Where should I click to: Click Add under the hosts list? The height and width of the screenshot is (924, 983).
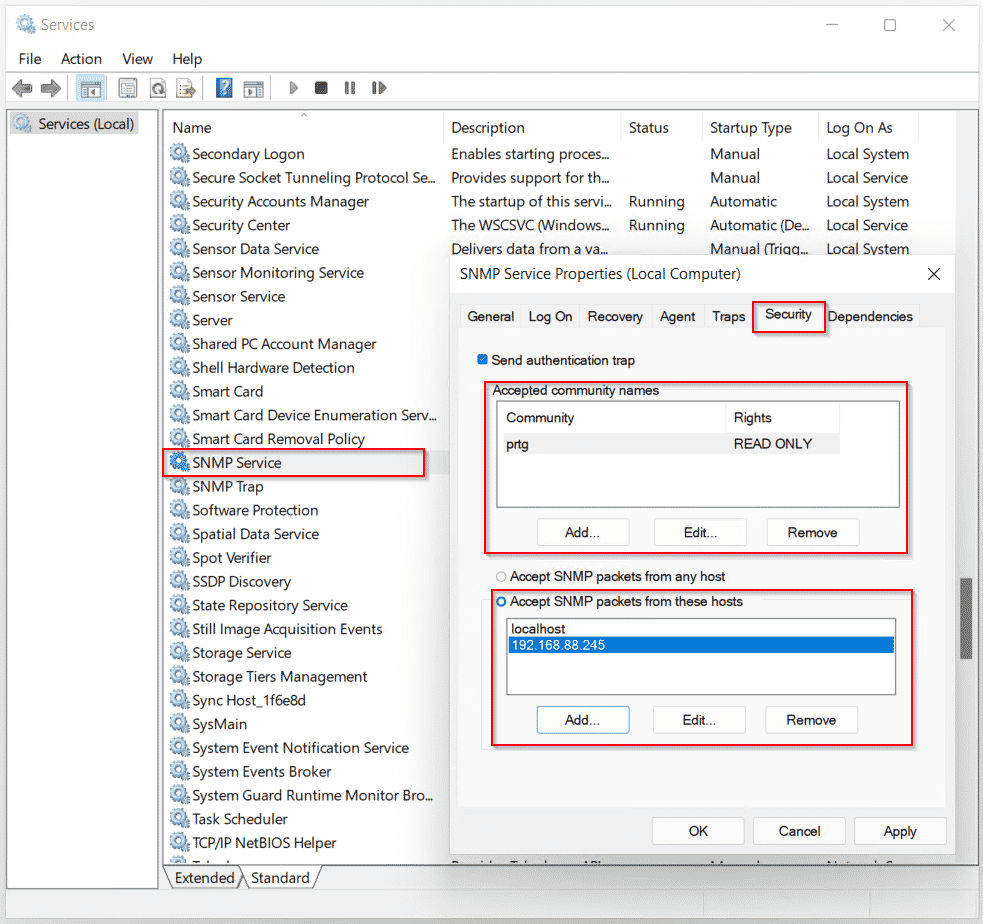coord(582,720)
